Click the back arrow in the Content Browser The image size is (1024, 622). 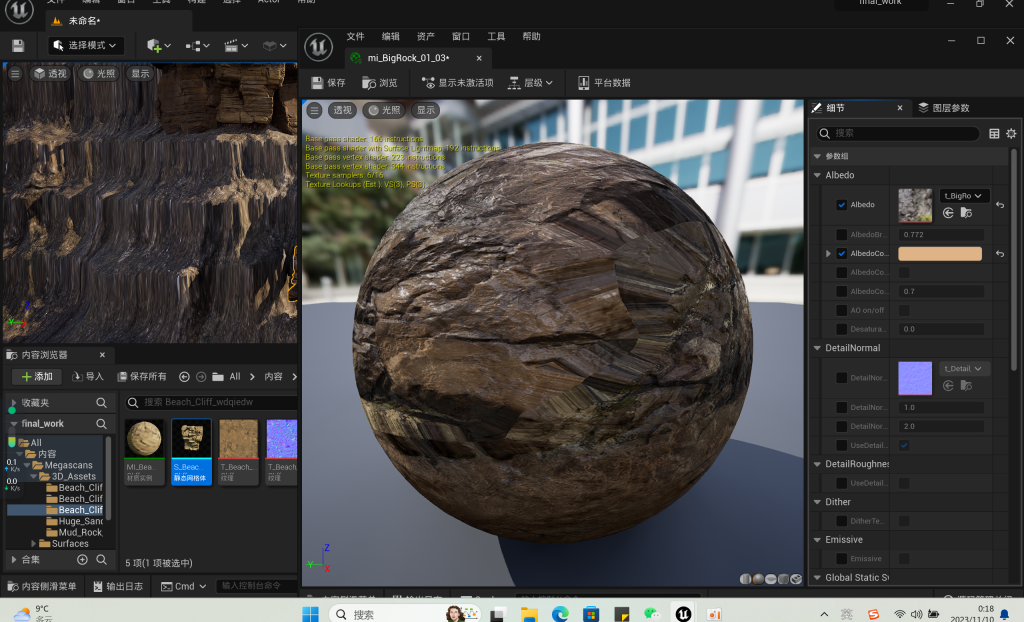(184, 377)
